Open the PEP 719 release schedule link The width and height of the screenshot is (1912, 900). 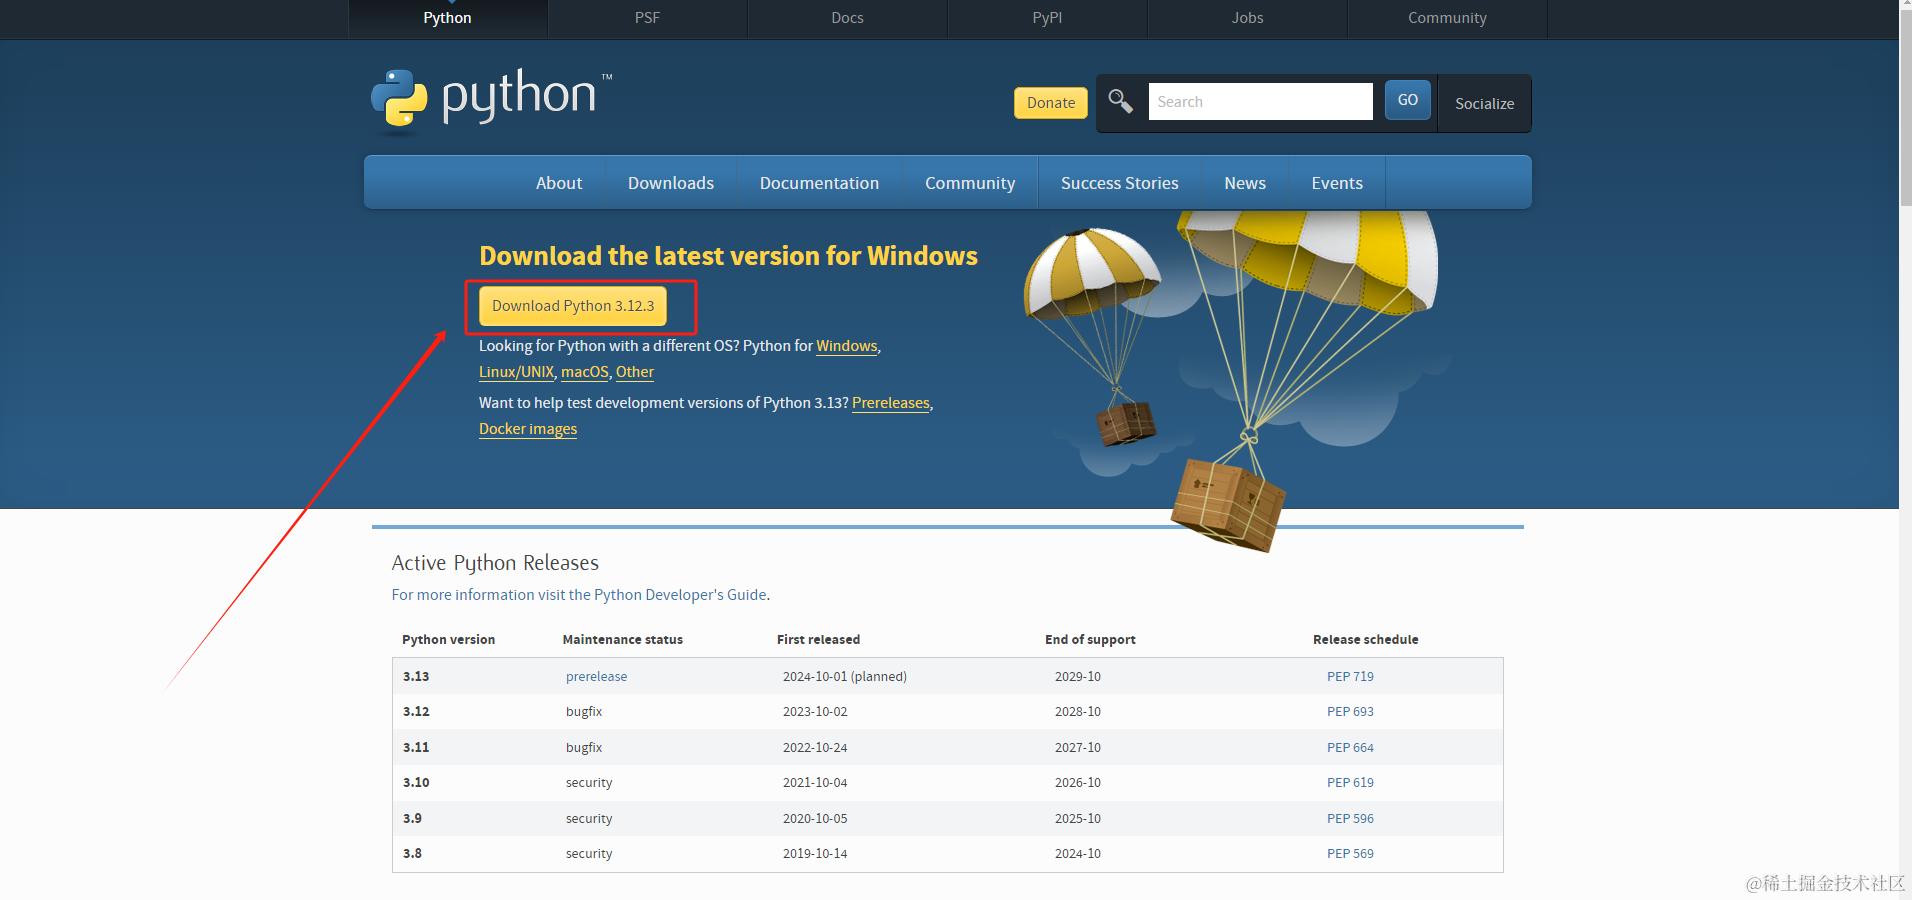1350,677
